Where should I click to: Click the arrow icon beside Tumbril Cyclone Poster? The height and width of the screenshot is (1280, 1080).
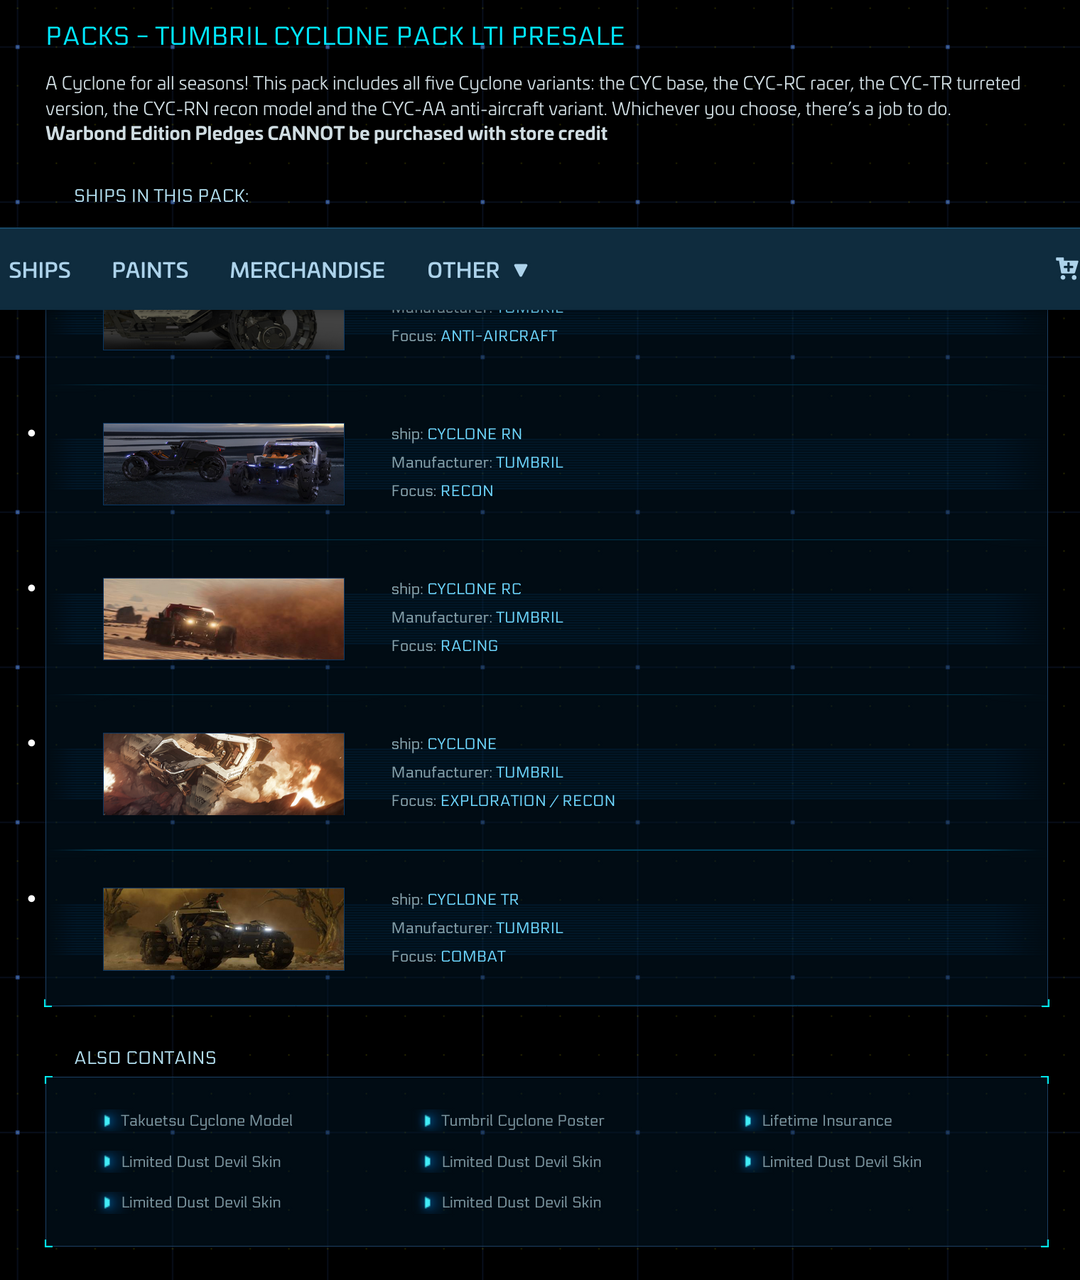tap(429, 1121)
